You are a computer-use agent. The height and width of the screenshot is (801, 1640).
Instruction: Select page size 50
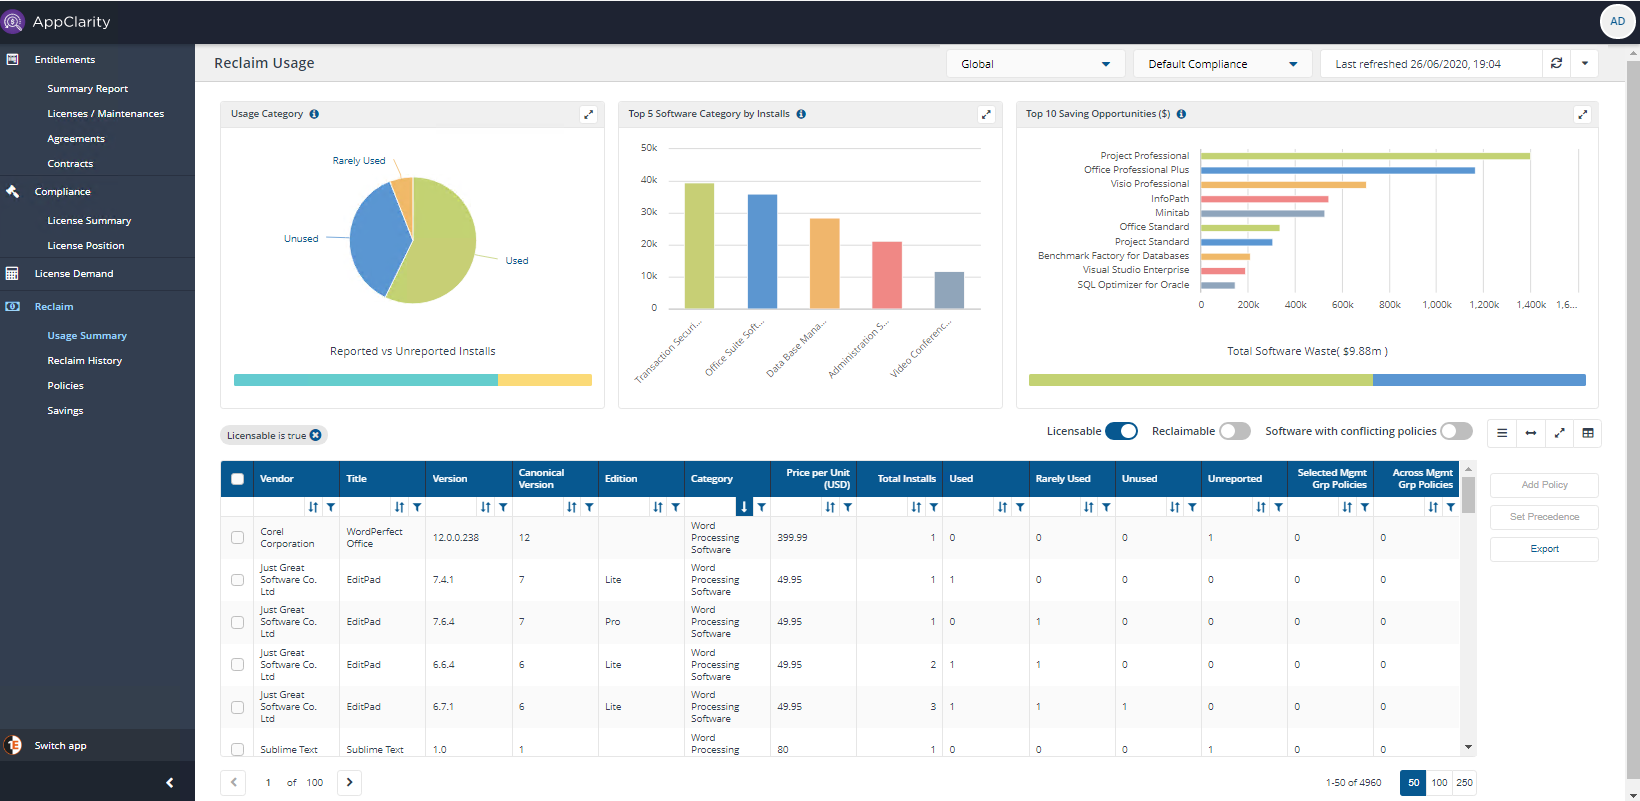point(1414,783)
